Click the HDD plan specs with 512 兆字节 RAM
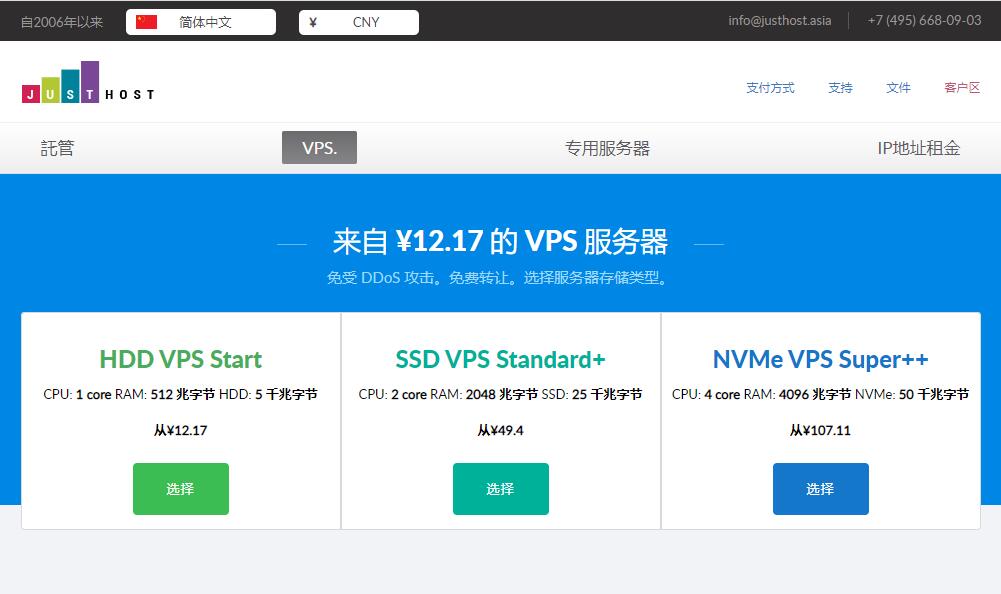 click(x=181, y=395)
